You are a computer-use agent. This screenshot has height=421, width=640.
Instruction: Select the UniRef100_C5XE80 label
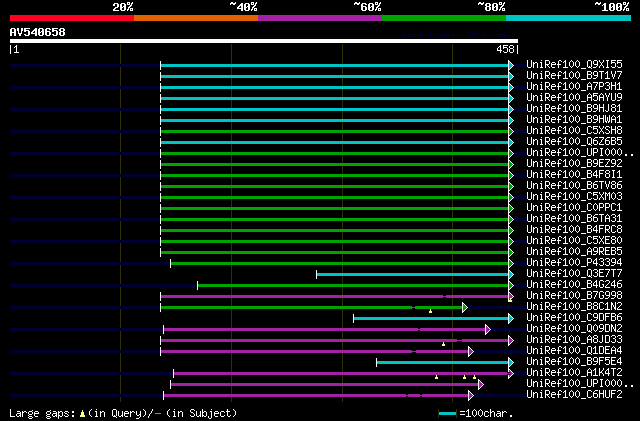click(574, 241)
